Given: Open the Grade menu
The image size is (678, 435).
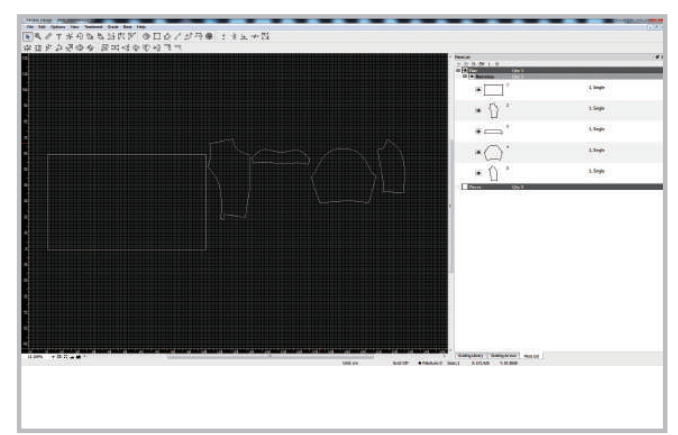Looking at the screenshot, I should coord(113,27).
